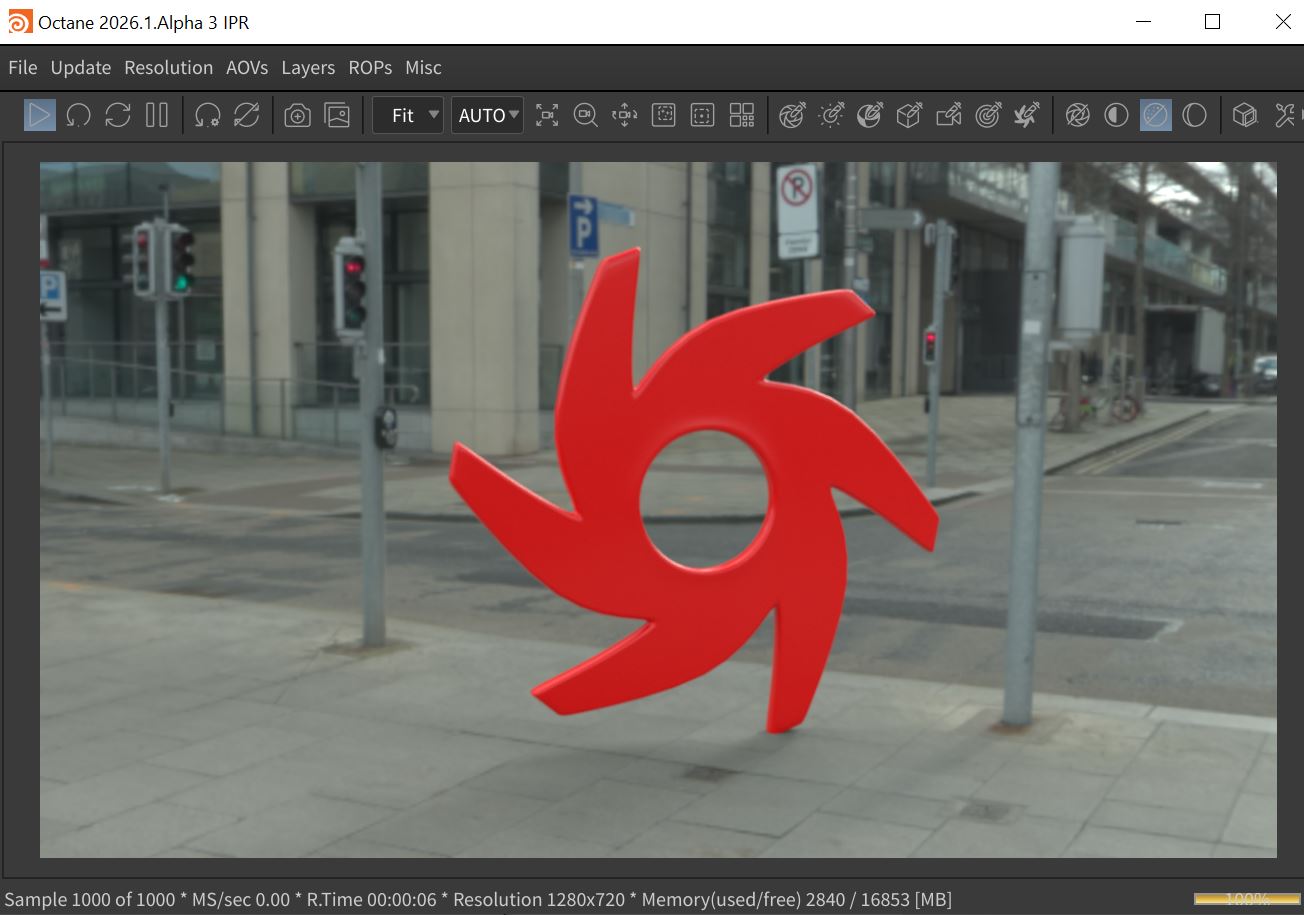Open the image gallery icon beside camera

(x=338, y=116)
